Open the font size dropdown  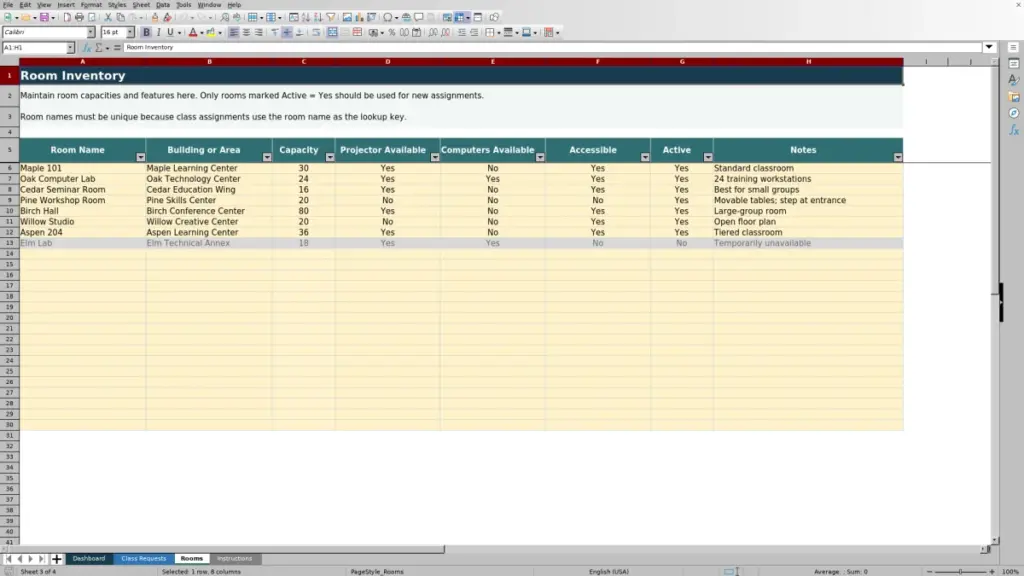pos(130,32)
